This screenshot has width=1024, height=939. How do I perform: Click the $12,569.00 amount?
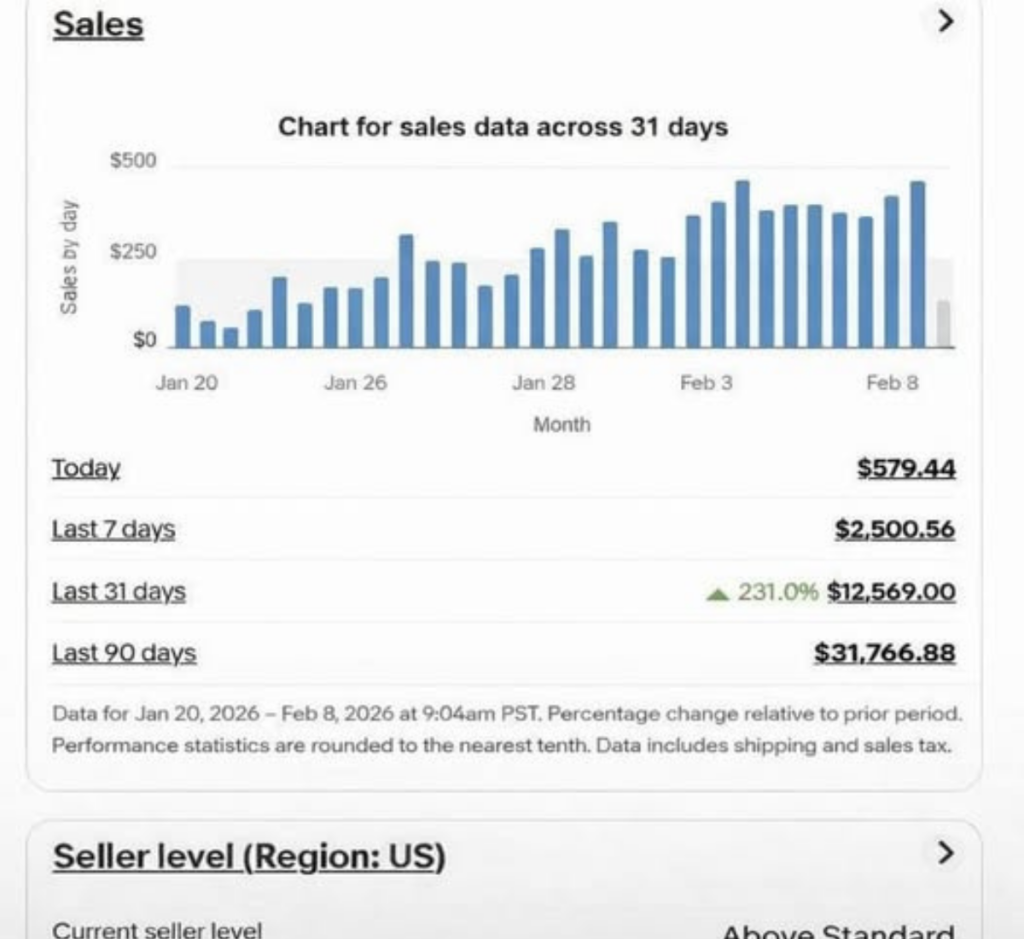(x=891, y=592)
